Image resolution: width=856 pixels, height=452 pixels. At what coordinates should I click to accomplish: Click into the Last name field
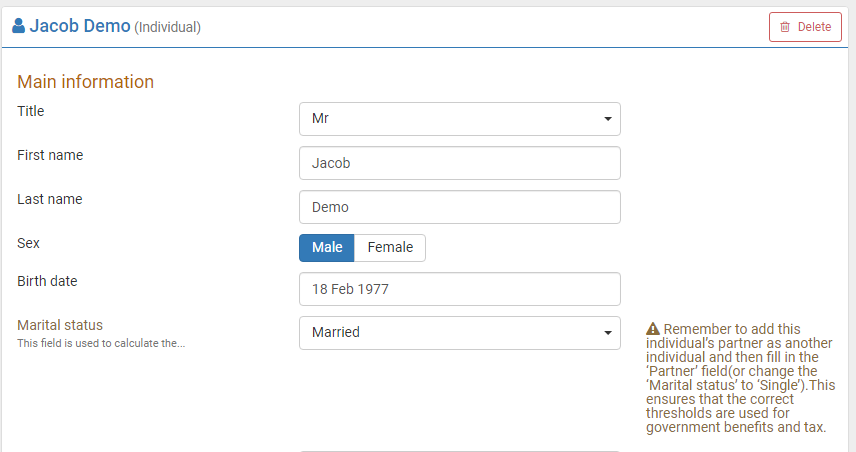point(459,207)
